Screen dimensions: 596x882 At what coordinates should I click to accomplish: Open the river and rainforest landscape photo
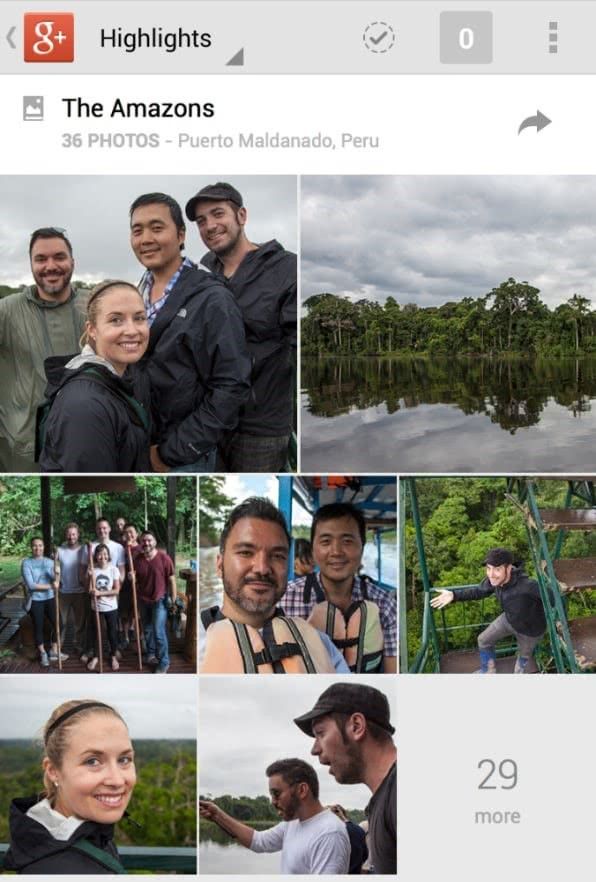coord(448,323)
